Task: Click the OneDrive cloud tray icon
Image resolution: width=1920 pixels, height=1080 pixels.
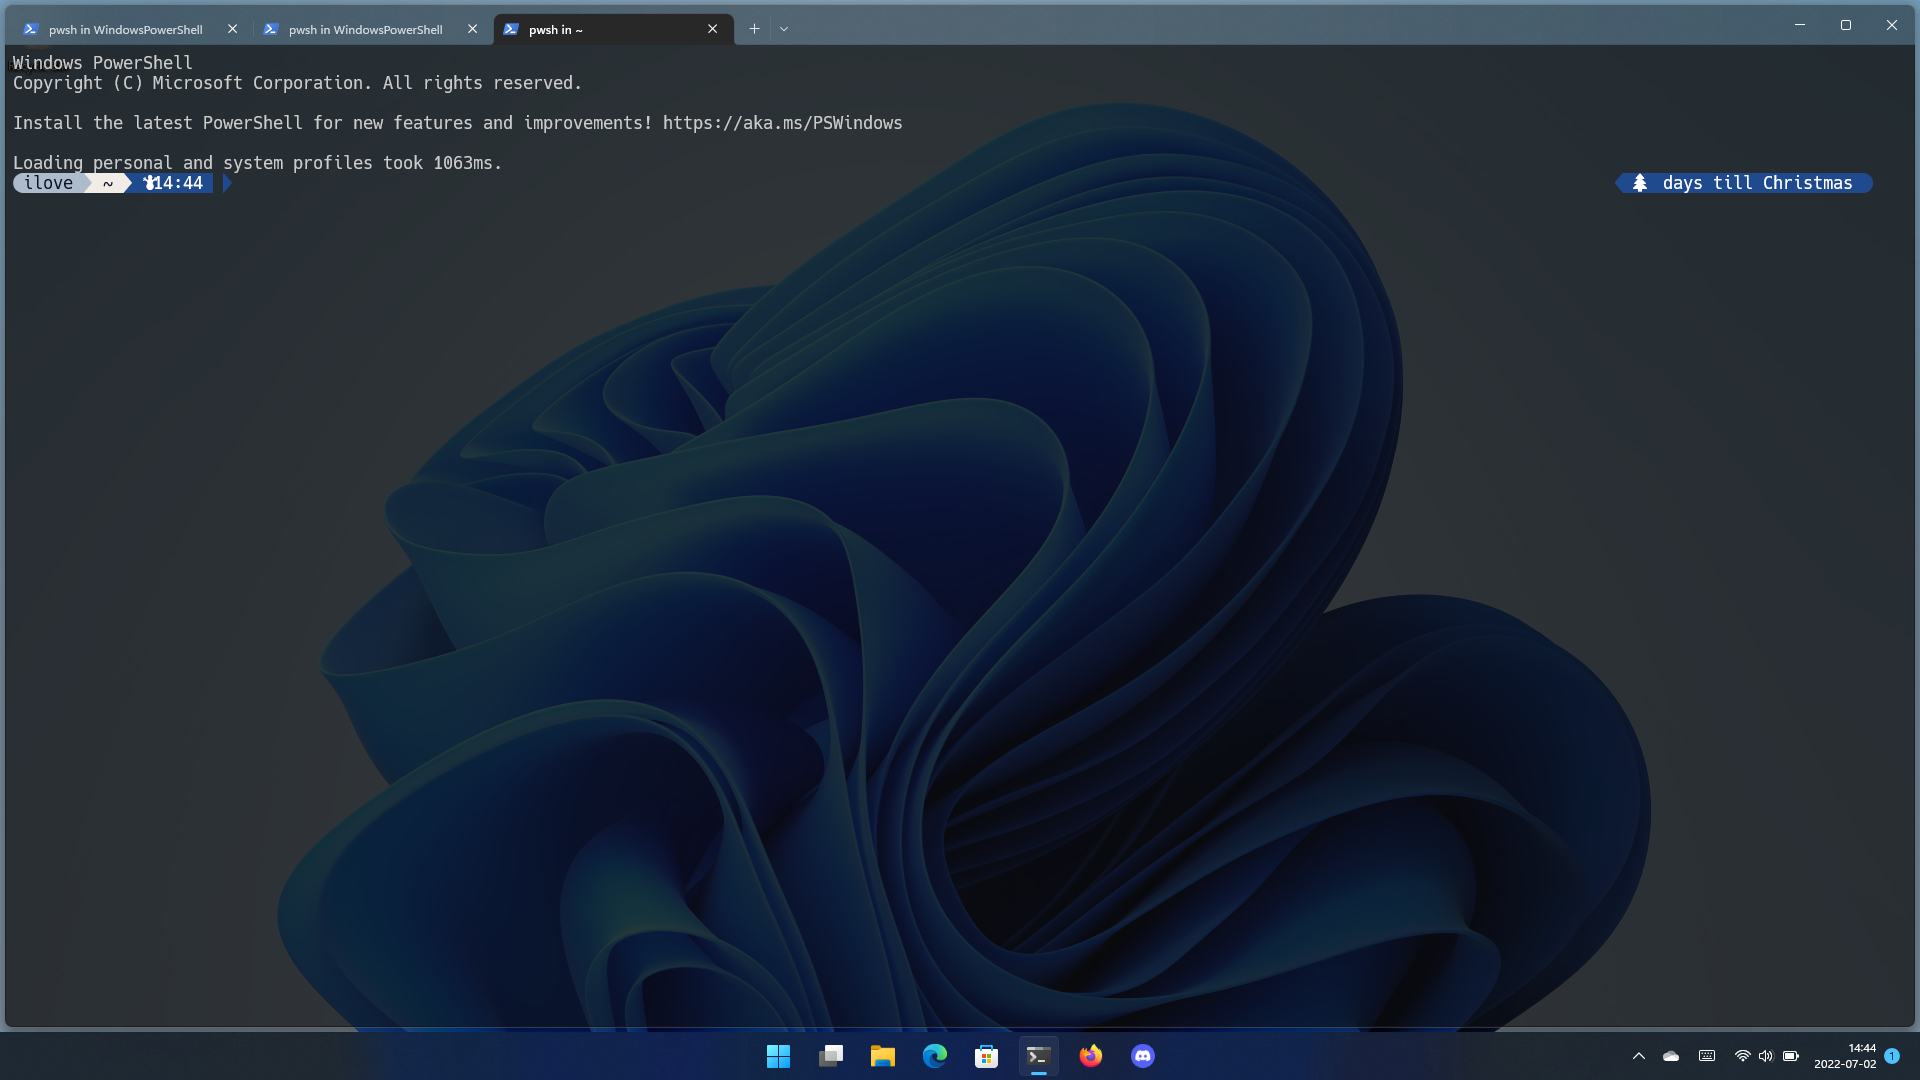Action: (x=1671, y=1056)
